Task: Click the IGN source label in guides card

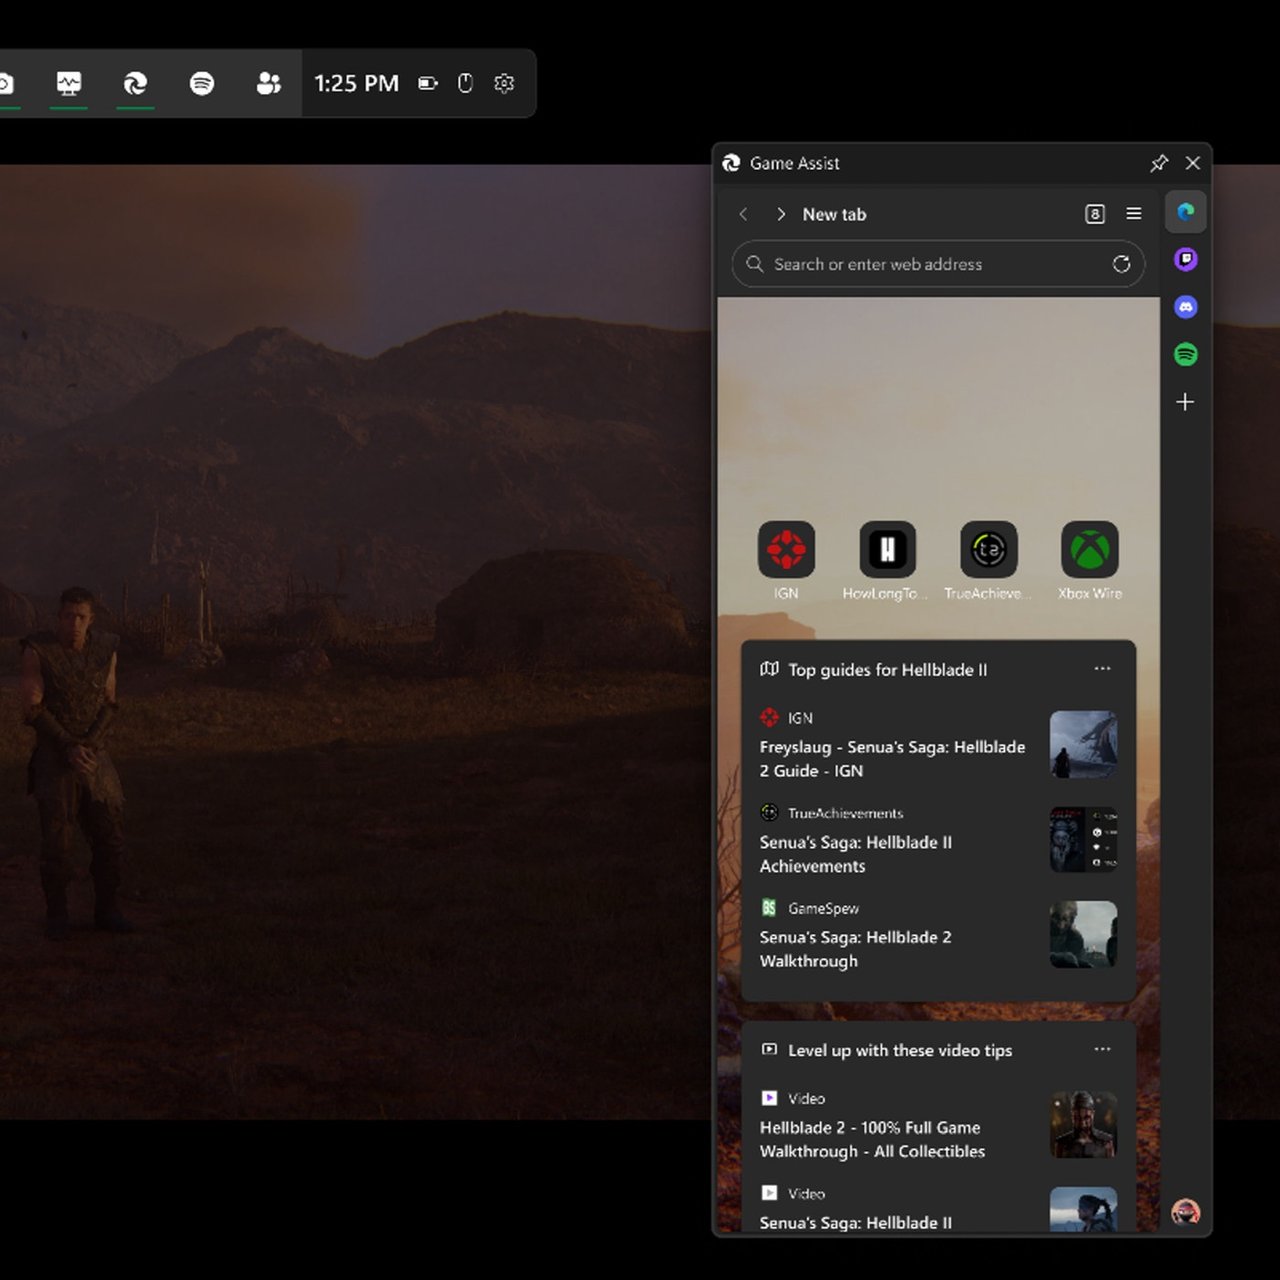Action: click(x=800, y=718)
